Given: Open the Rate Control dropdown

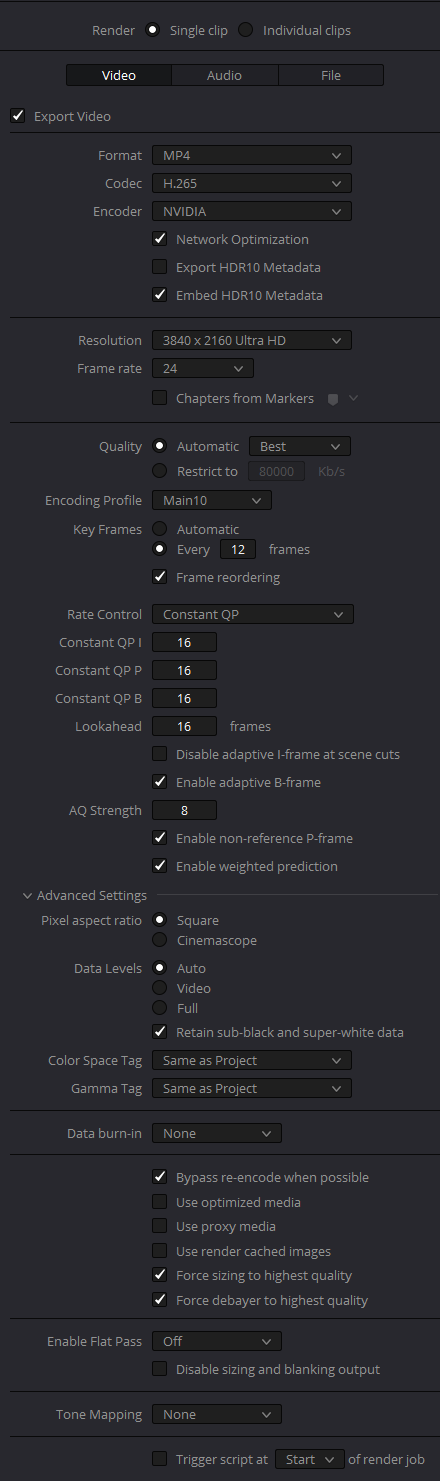Looking at the screenshot, I should point(253,614).
